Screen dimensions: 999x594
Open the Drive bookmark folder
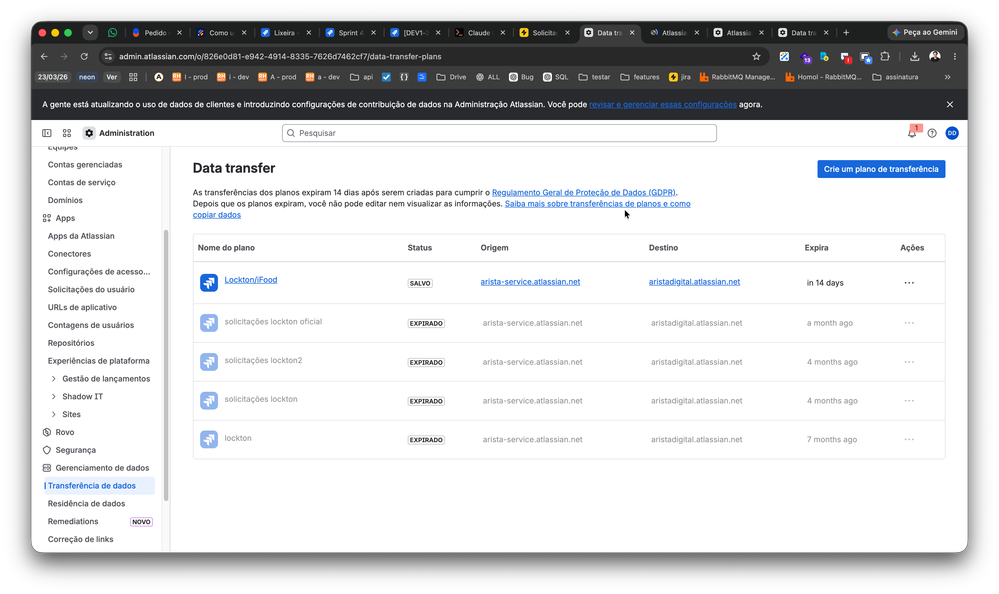click(451, 77)
